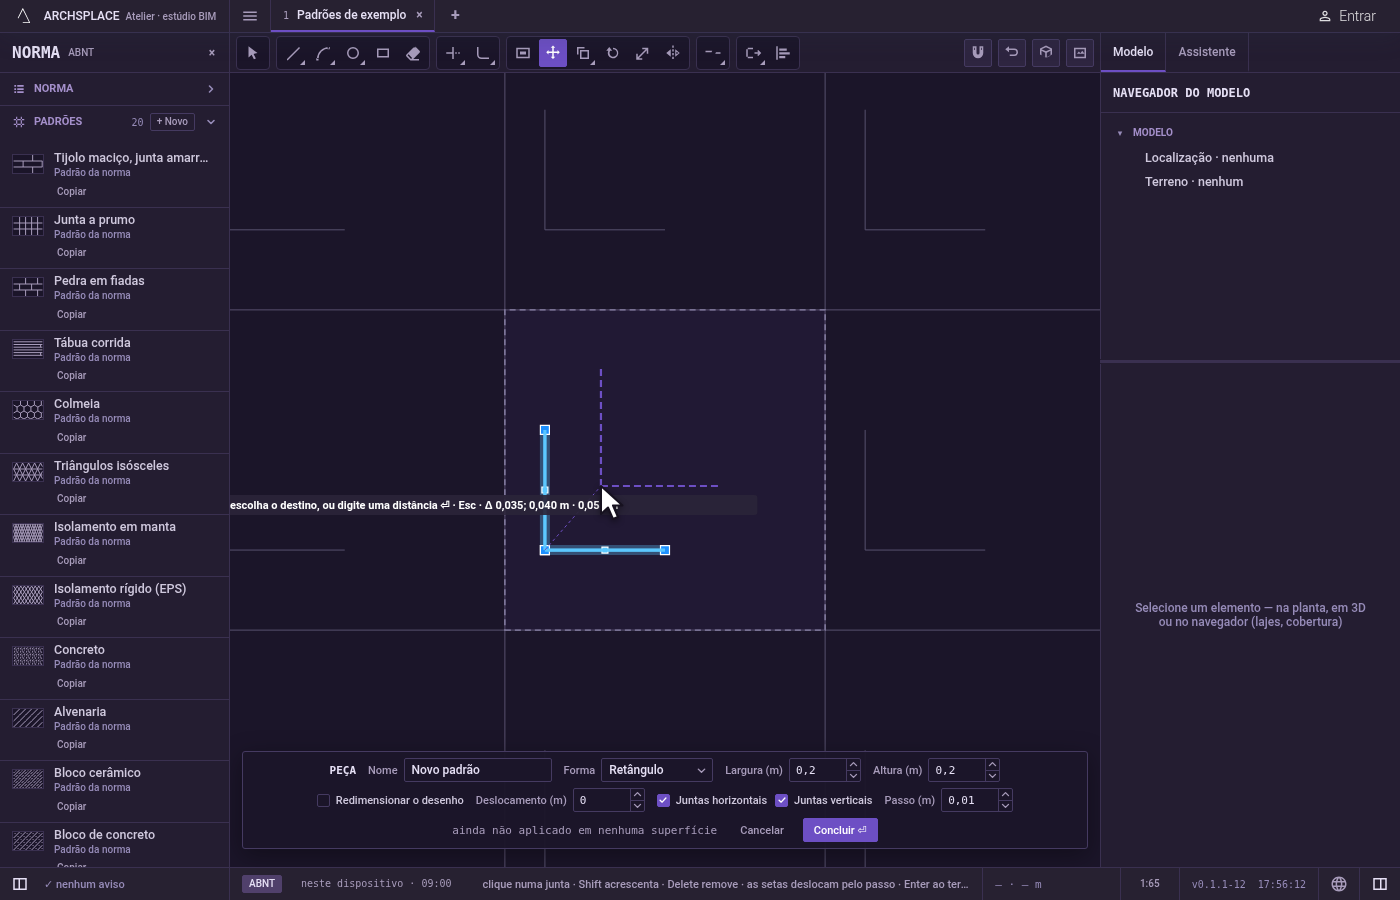Click the Nome input field

pyautogui.click(x=478, y=770)
